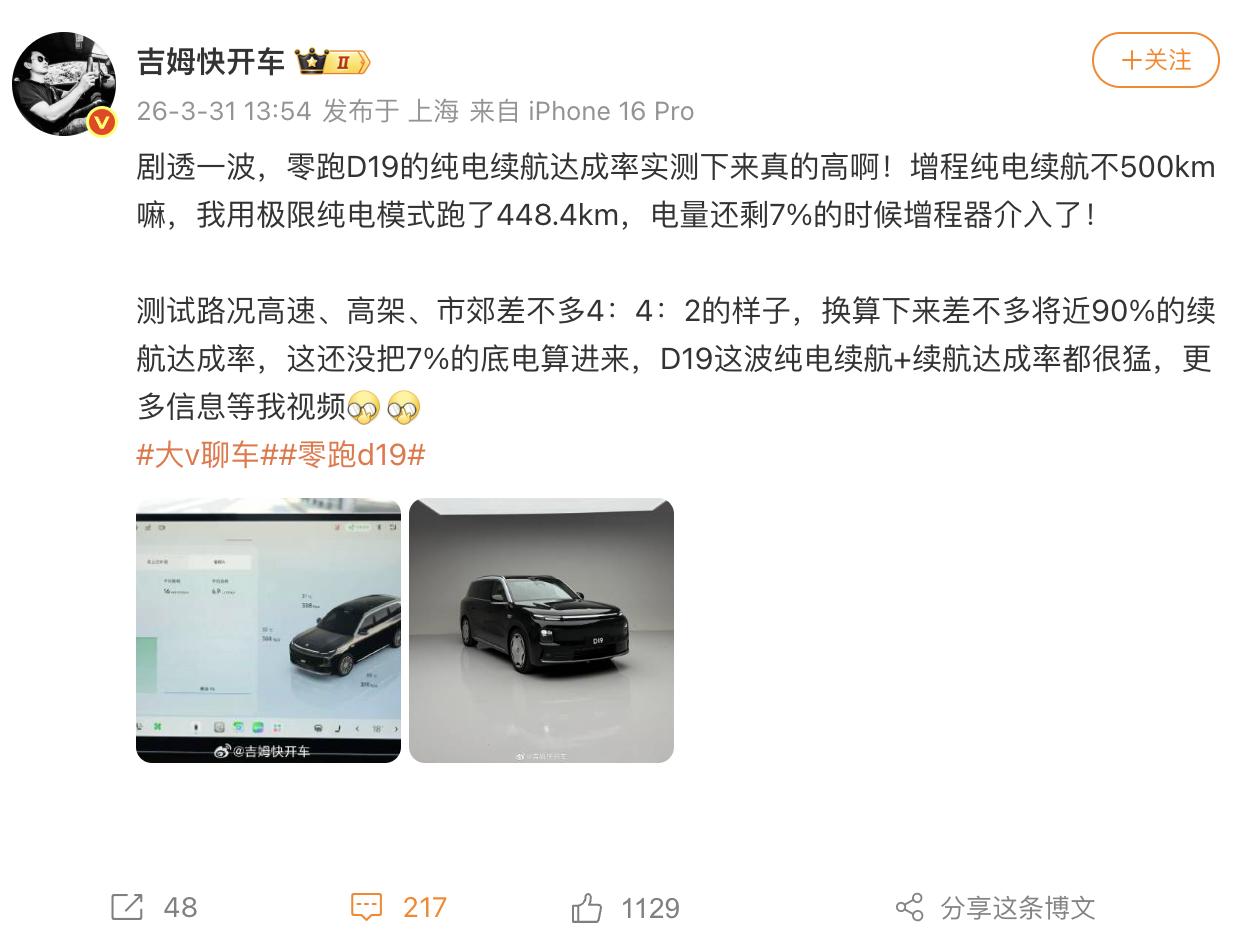Click the 来自 iPhone 16 Pro source
The image size is (1248, 944).
pyautogui.click(x=581, y=111)
